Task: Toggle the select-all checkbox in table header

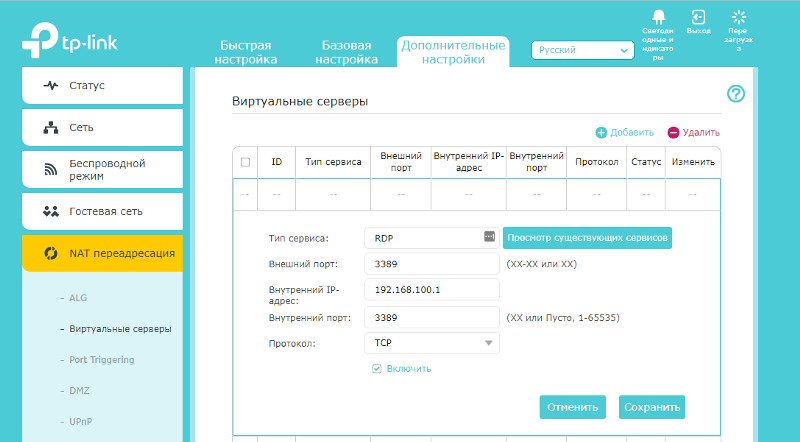Action: [x=245, y=162]
